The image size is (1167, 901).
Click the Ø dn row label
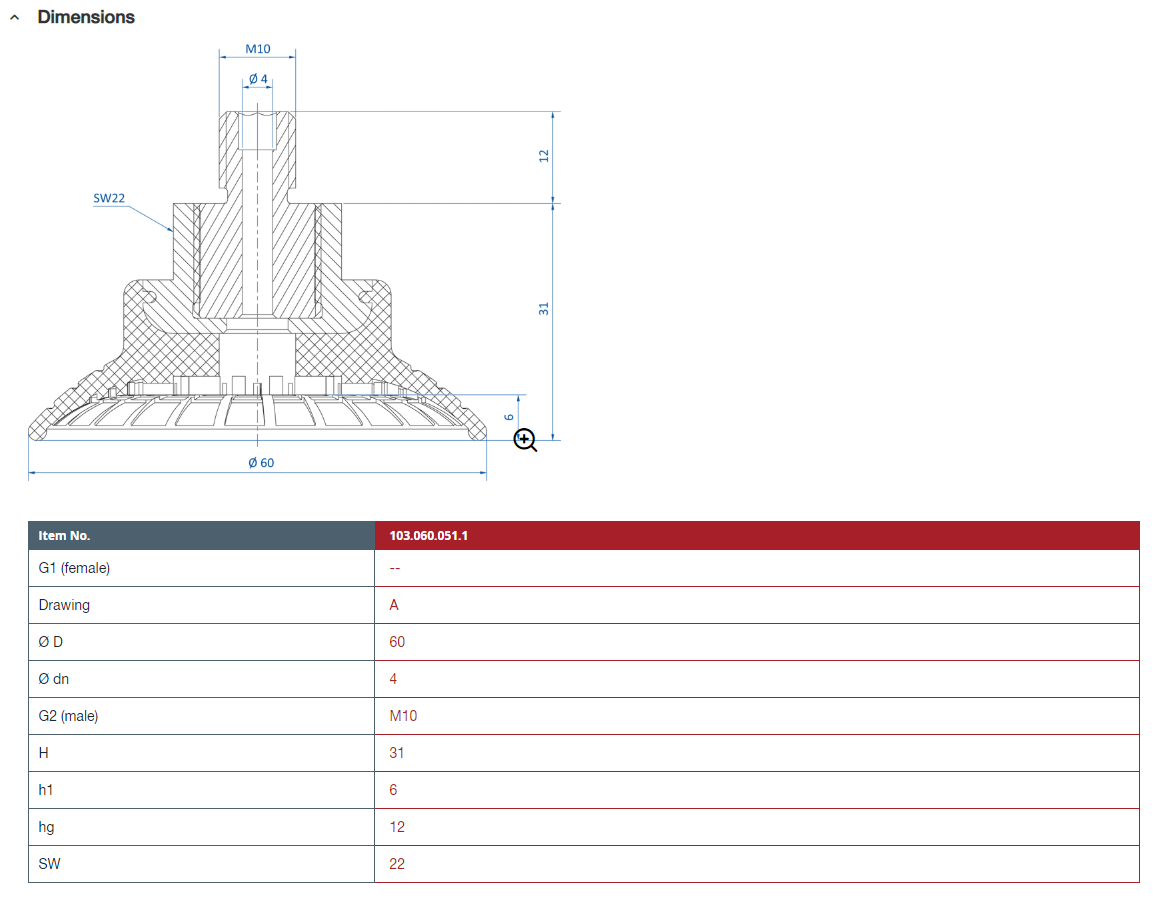54,679
